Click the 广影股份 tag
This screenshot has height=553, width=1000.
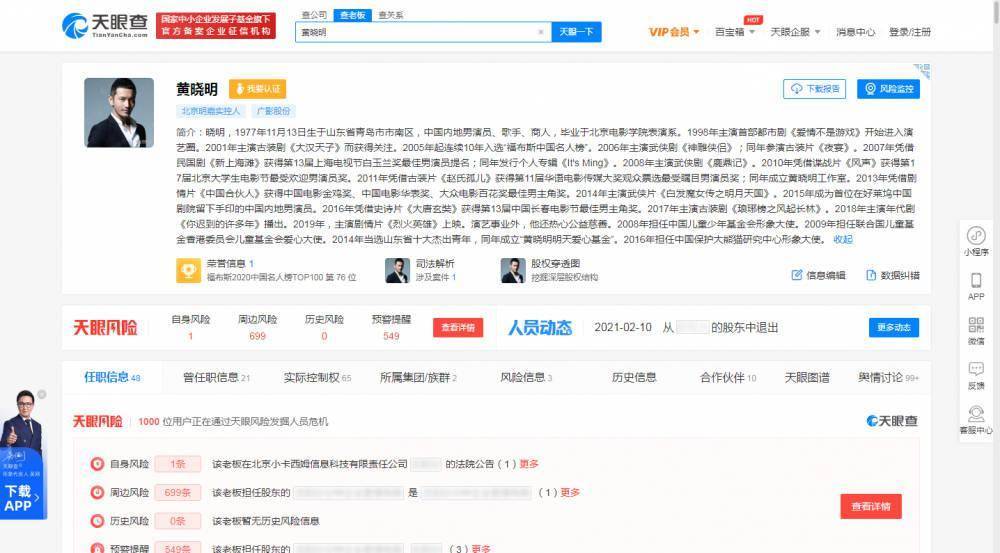[x=273, y=111]
